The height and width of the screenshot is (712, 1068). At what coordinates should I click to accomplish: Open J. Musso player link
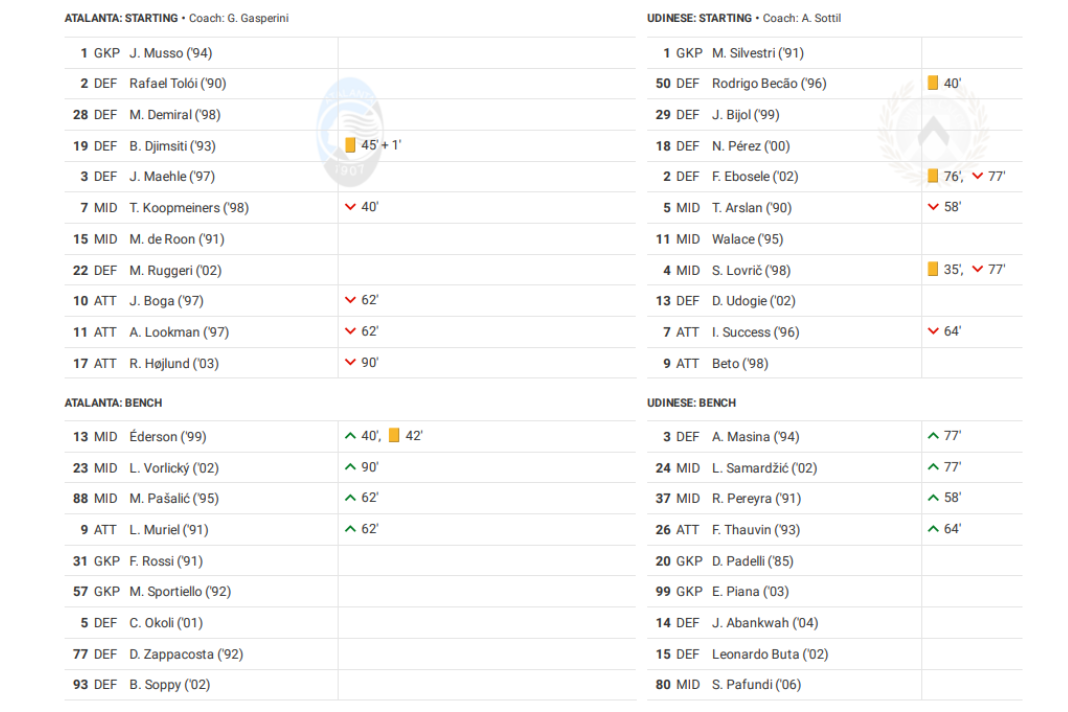pyautogui.click(x=170, y=53)
